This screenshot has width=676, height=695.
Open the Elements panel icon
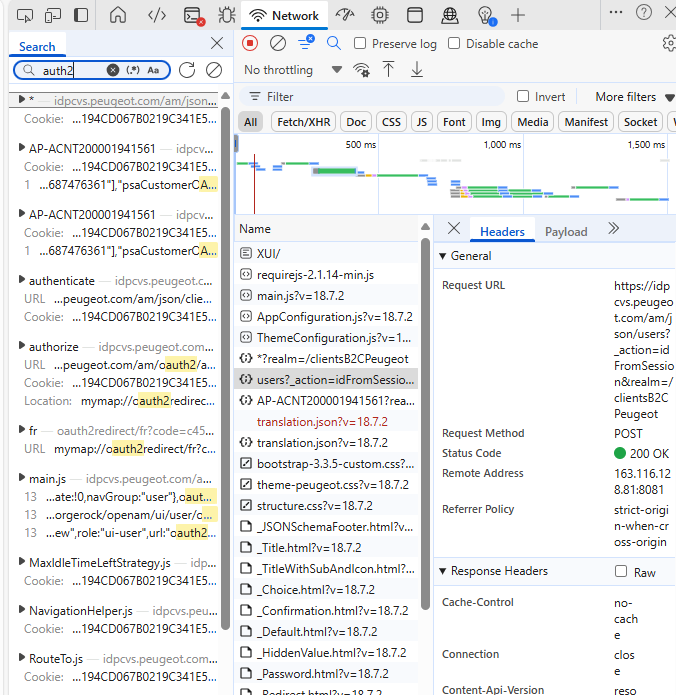(156, 15)
